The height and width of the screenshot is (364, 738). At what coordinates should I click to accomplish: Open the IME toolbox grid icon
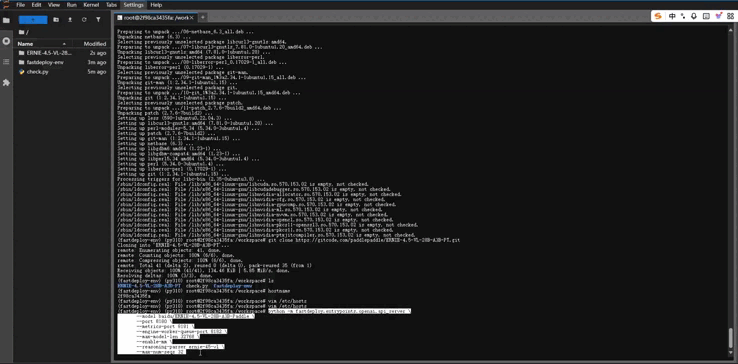730,16
